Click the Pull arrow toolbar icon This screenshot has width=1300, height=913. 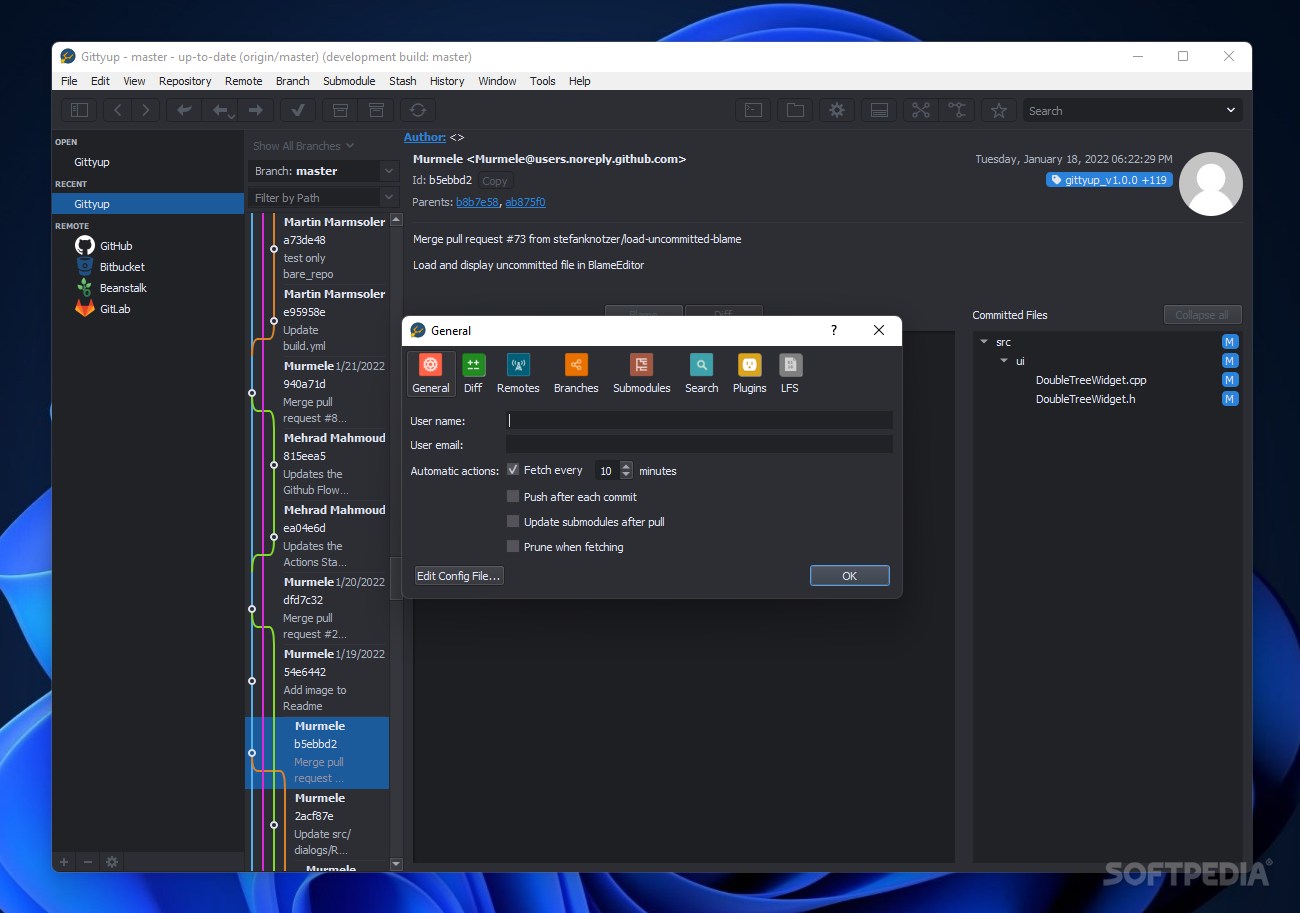(221, 110)
